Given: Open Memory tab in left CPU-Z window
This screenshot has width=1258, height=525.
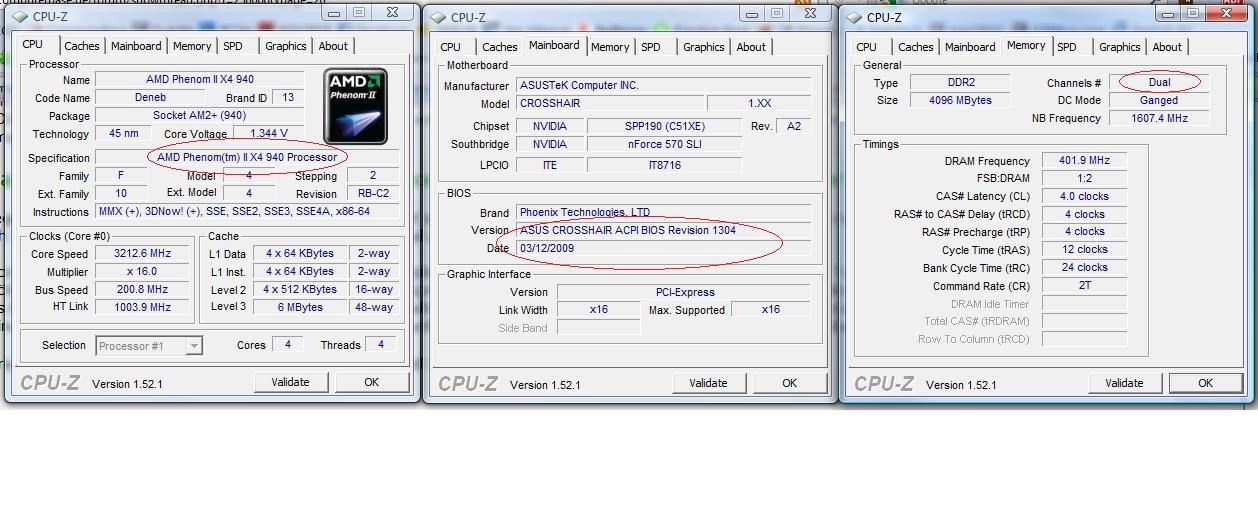Looking at the screenshot, I should pos(192,46).
